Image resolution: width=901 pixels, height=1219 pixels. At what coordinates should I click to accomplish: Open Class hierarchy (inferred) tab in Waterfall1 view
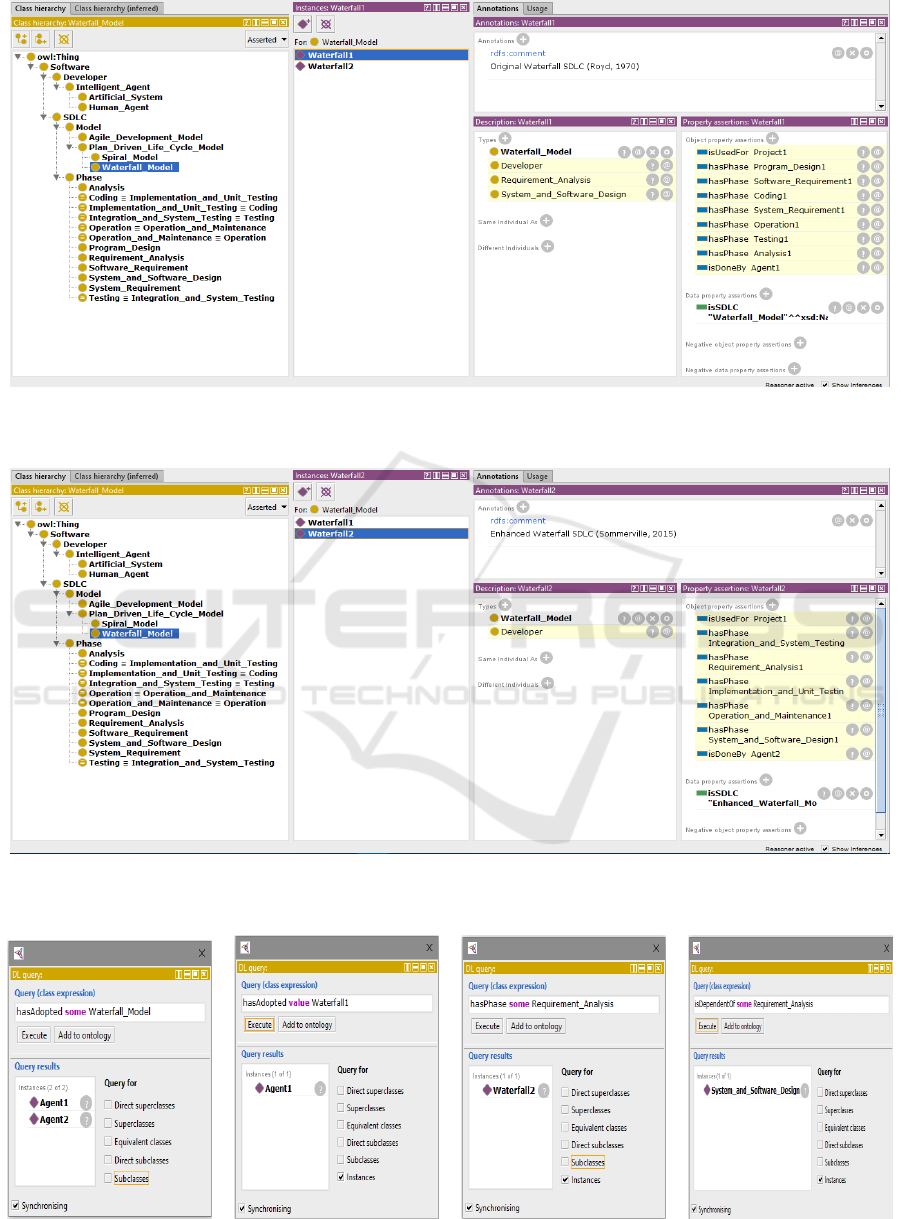coord(117,8)
